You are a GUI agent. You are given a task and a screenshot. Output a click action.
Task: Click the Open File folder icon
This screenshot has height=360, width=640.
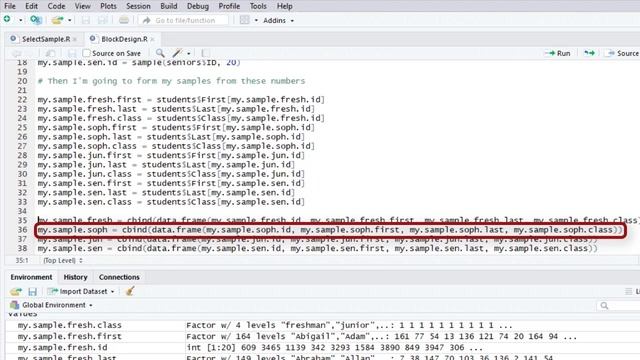57,20
